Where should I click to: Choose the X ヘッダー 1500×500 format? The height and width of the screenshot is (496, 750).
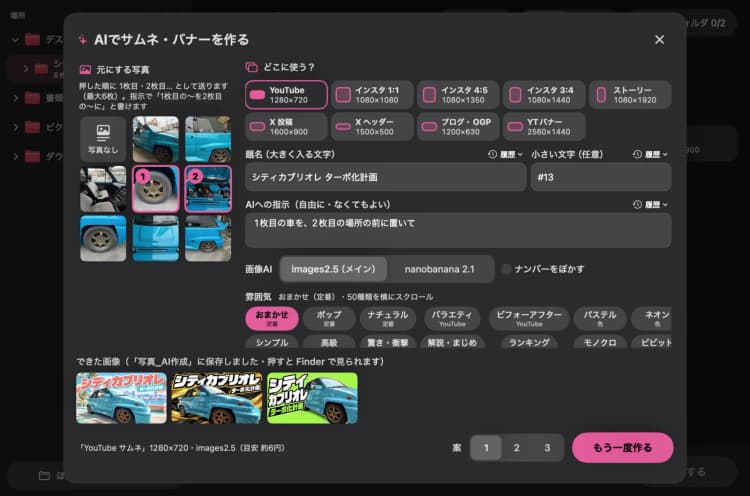coord(372,127)
